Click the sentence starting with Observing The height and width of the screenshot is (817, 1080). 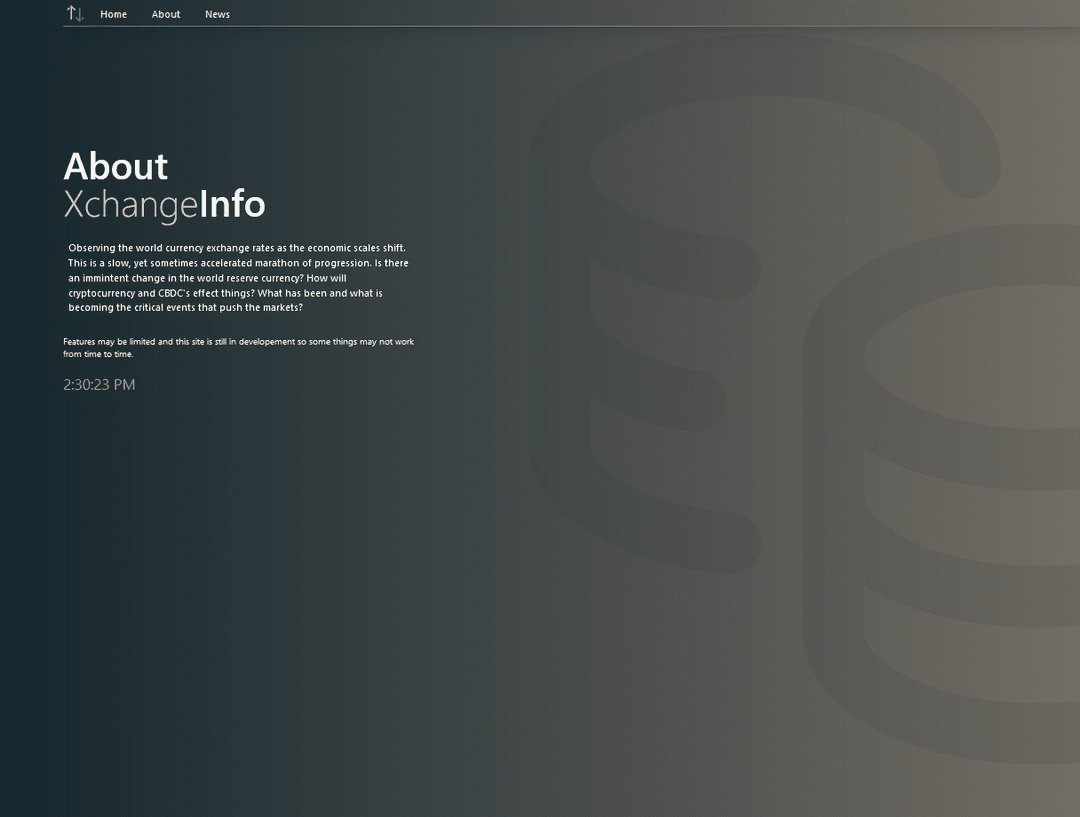[236, 248]
